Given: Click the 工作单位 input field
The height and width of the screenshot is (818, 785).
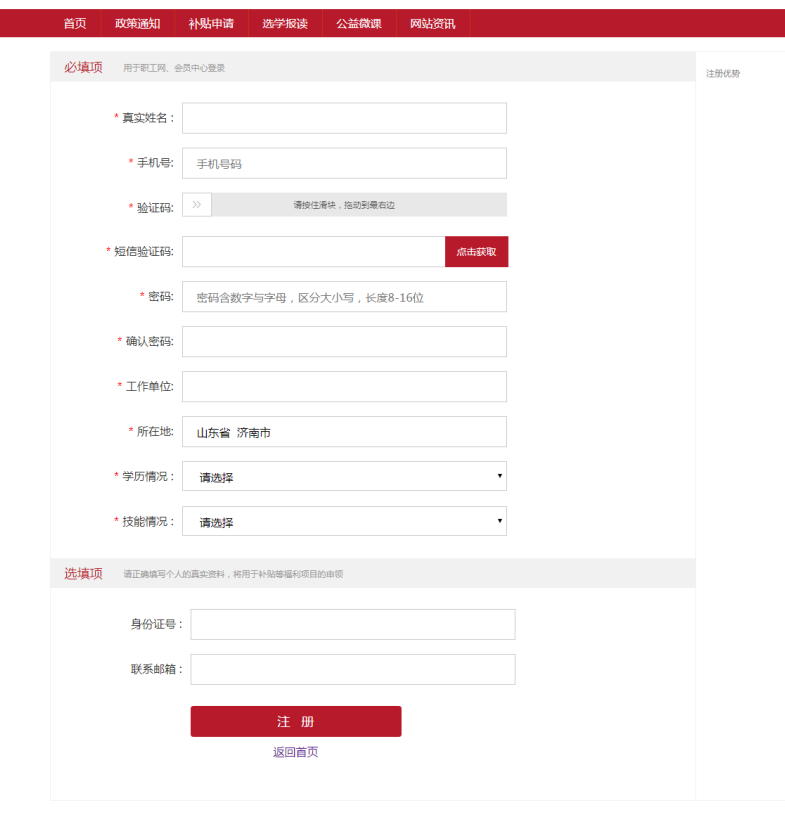Looking at the screenshot, I should (344, 387).
